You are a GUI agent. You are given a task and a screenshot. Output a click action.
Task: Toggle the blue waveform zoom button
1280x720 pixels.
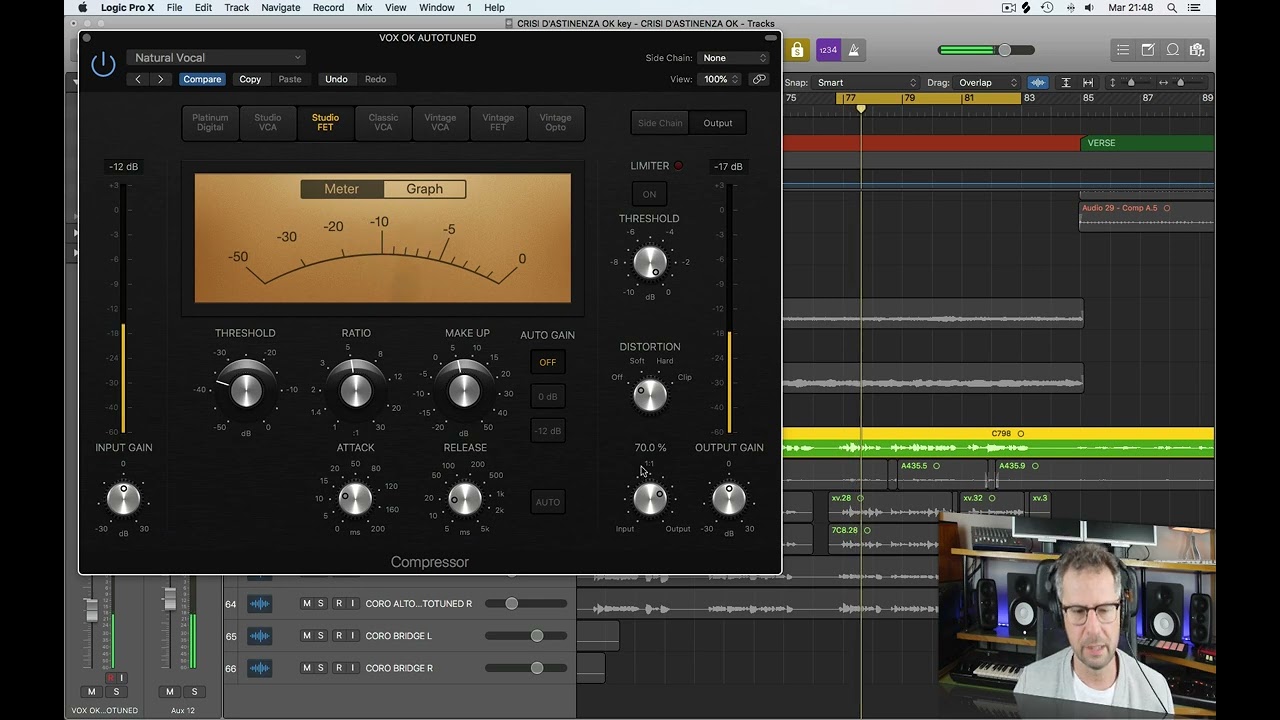pos(1038,83)
